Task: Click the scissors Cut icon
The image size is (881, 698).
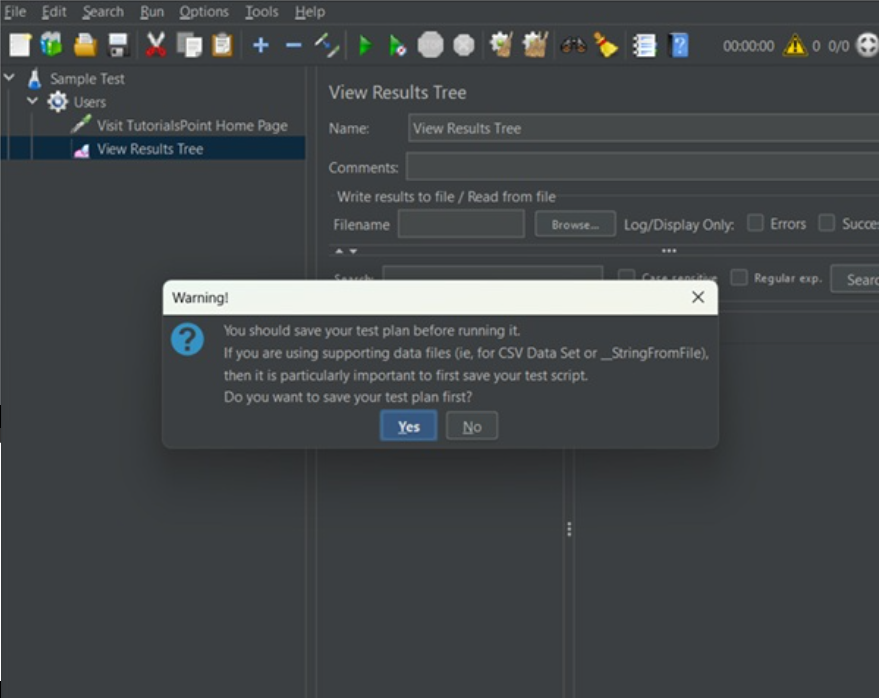Action: [155, 45]
